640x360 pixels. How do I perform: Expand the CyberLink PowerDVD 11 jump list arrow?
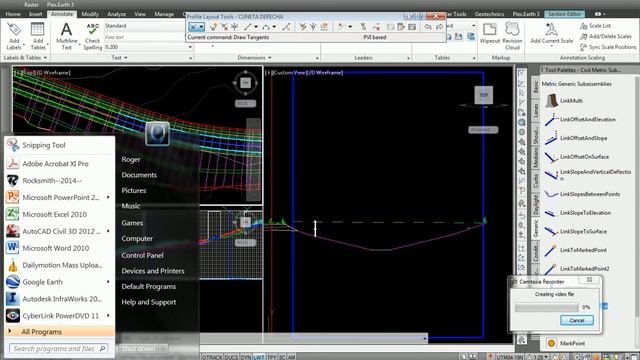[x=108, y=316]
